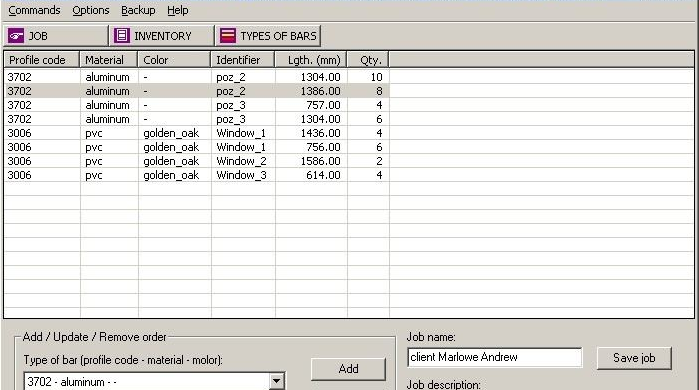The image size is (699, 390).
Task: Switch to the JOB tab
Action: click(56, 36)
